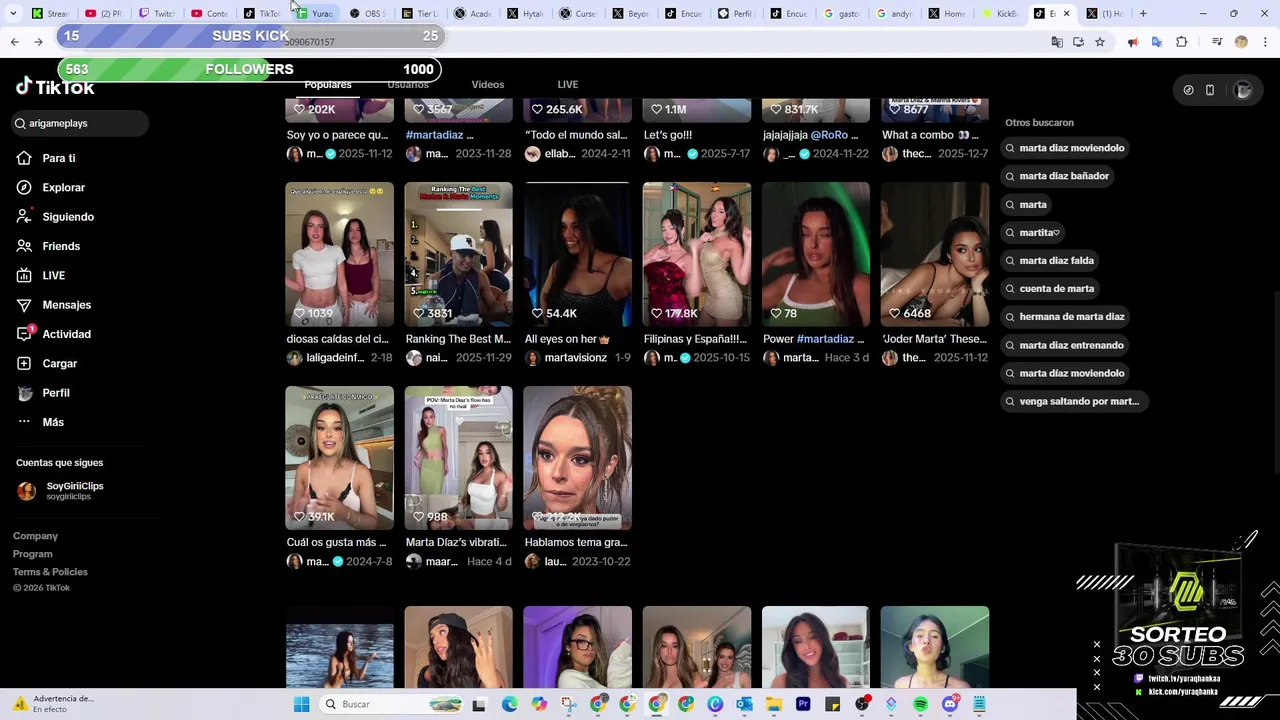Click the laligadeinf... username

(x=335, y=358)
